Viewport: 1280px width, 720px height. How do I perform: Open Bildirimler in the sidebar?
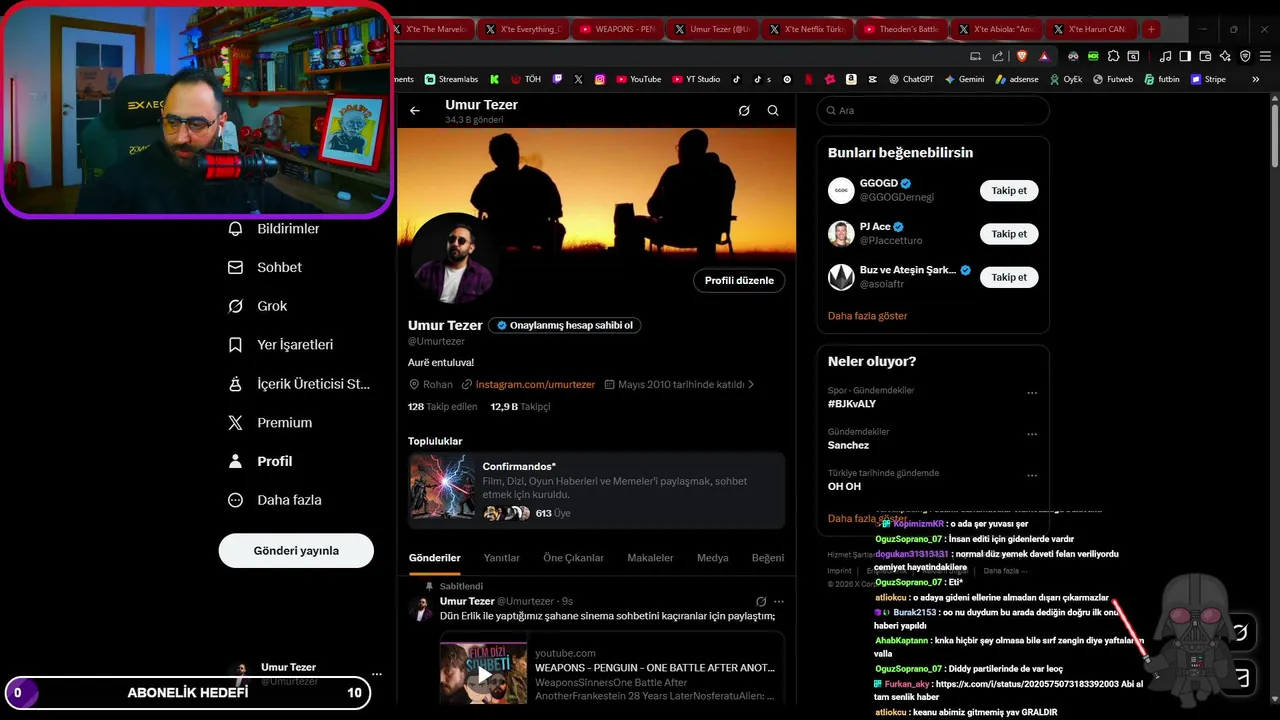click(x=274, y=229)
